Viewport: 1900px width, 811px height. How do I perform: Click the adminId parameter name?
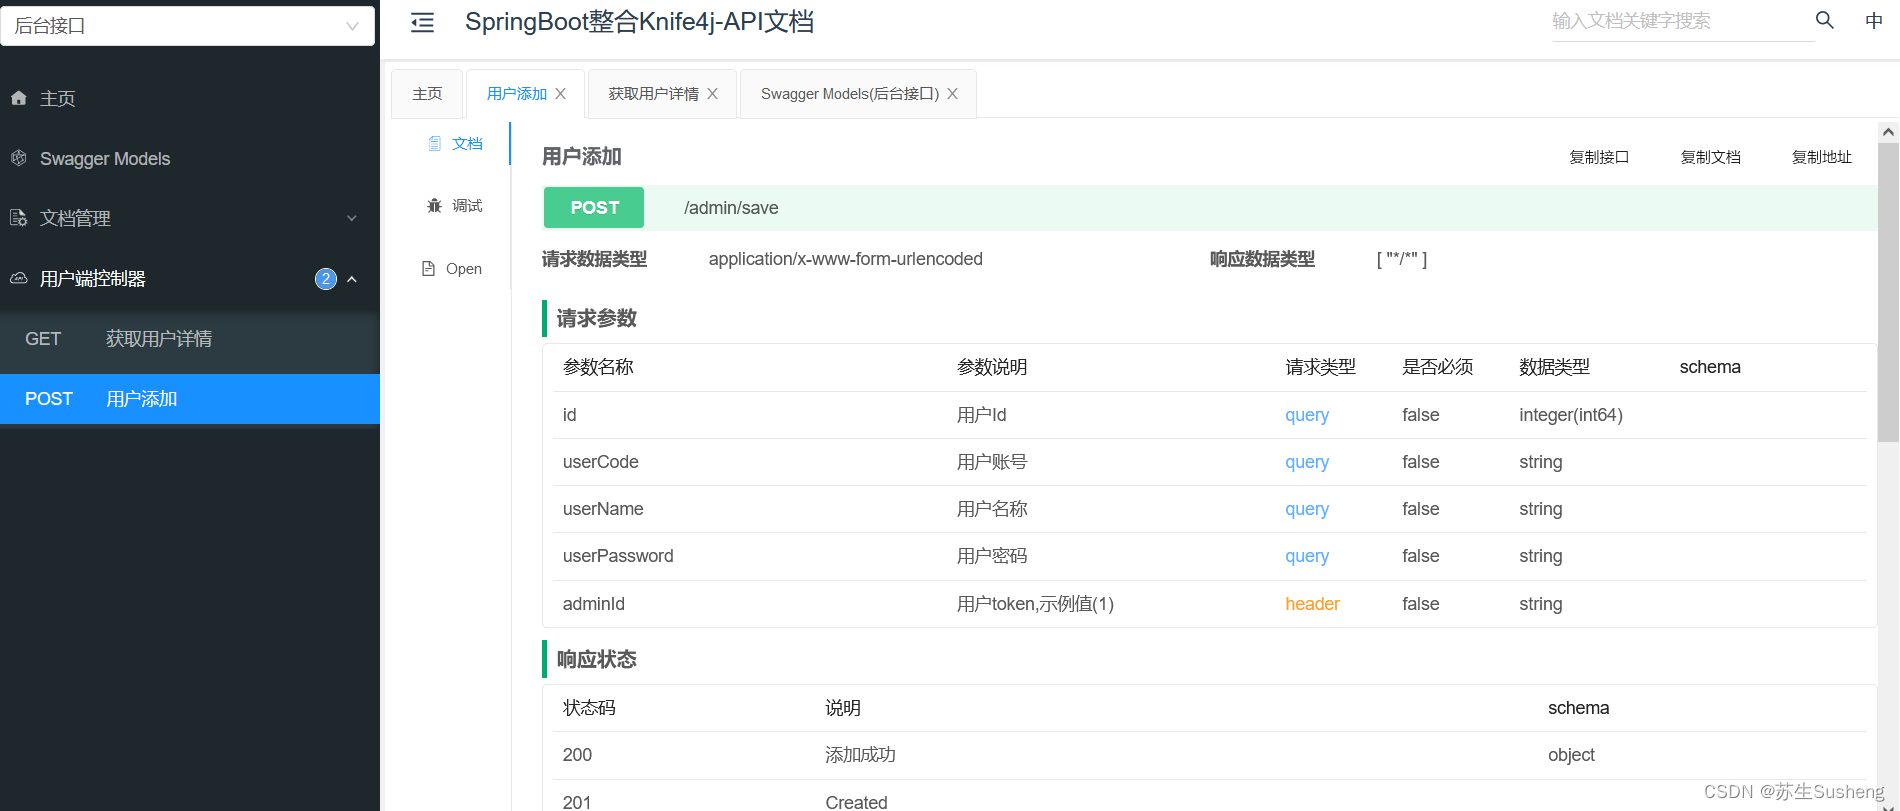594,604
